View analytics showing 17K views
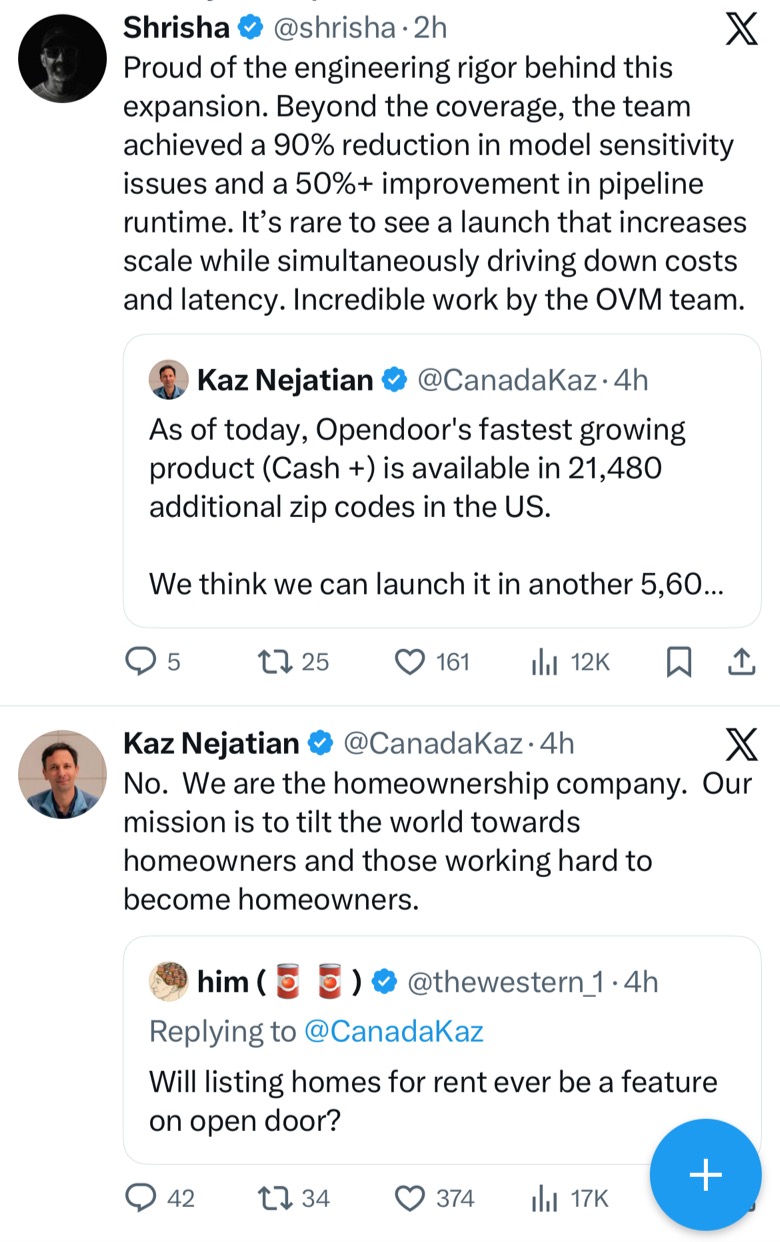This screenshot has height=1242, width=780. point(570,1197)
